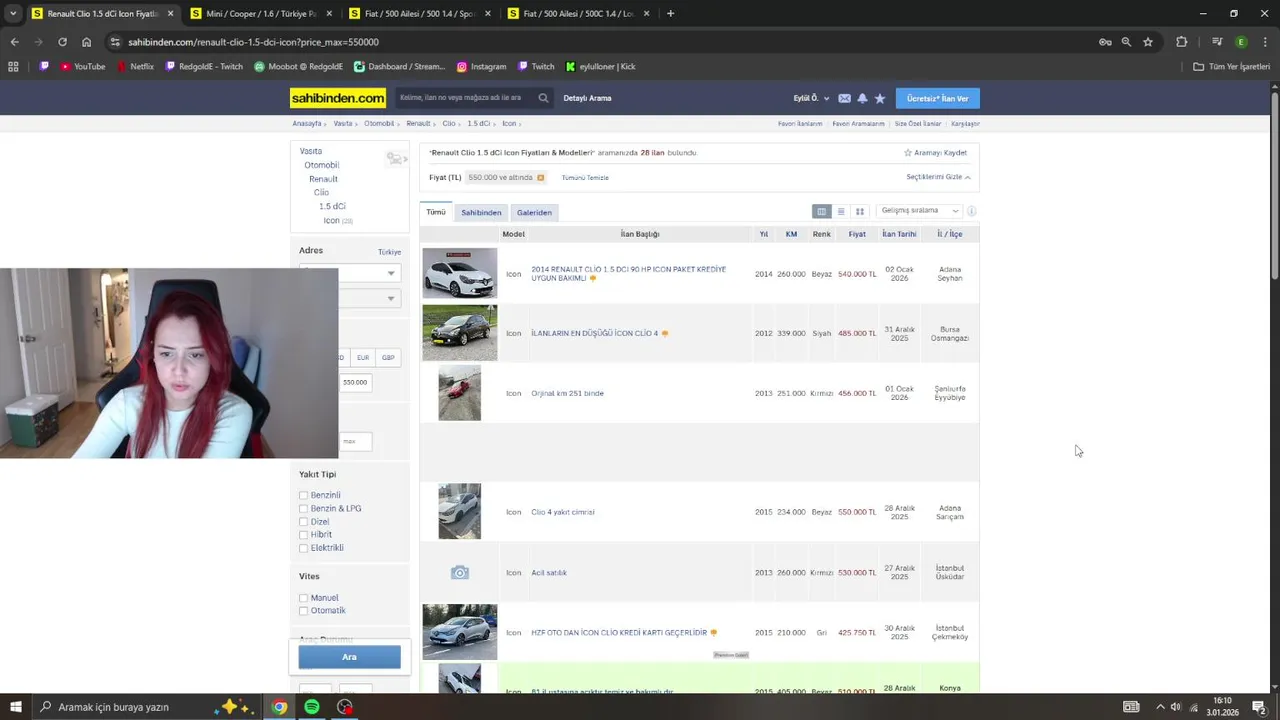Click Tümünü Temizle to clear filters
This screenshot has width=1280, height=720.
[585, 177]
